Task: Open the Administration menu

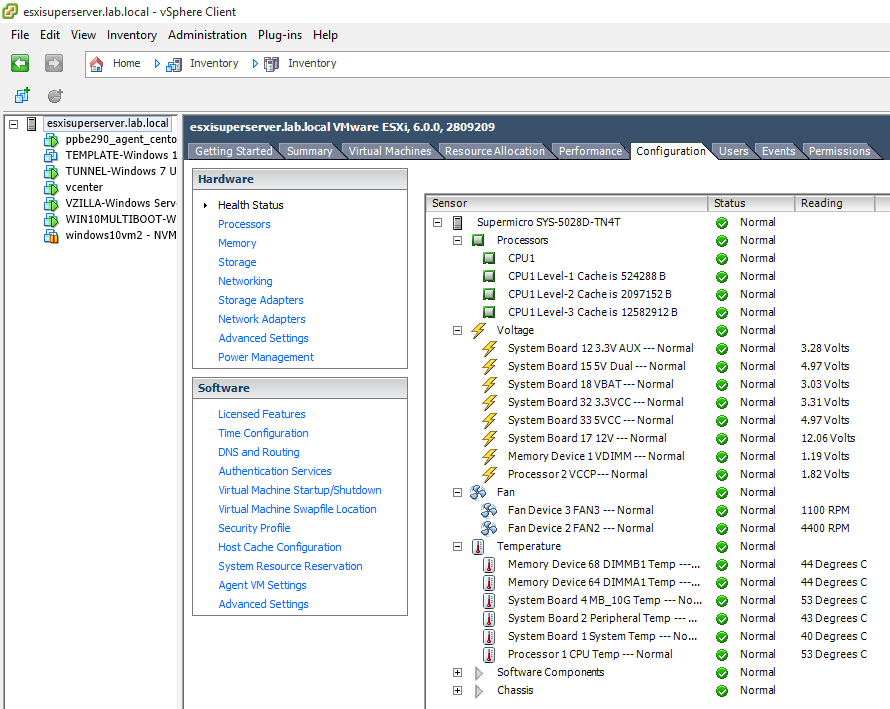Action: click(207, 35)
